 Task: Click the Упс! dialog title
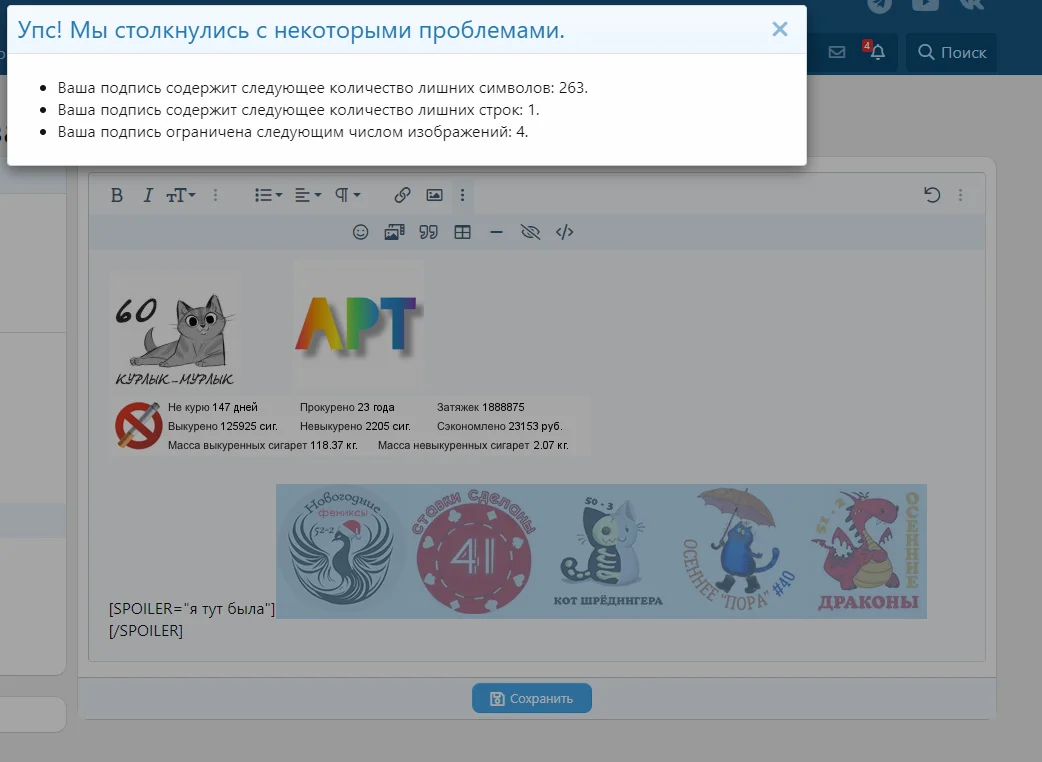pos(291,30)
